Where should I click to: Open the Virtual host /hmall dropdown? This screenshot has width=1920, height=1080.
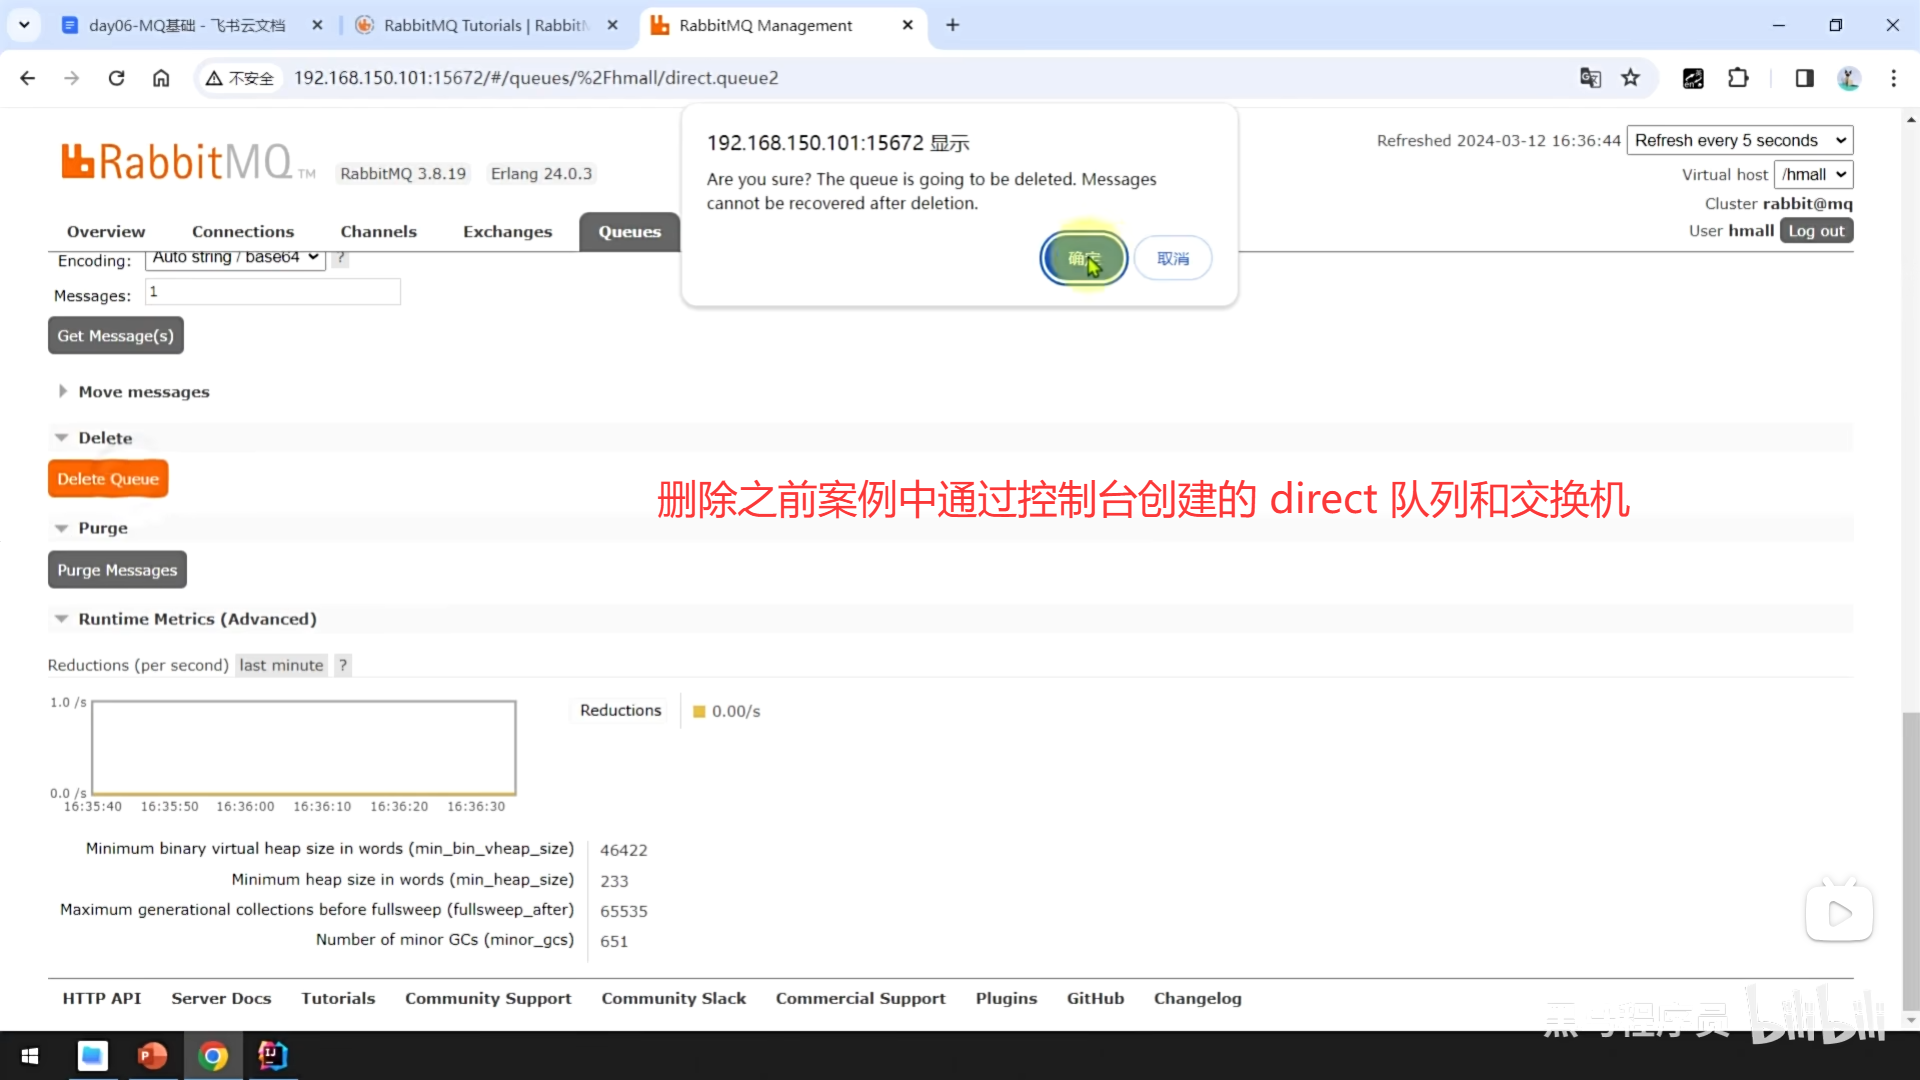(x=1813, y=175)
